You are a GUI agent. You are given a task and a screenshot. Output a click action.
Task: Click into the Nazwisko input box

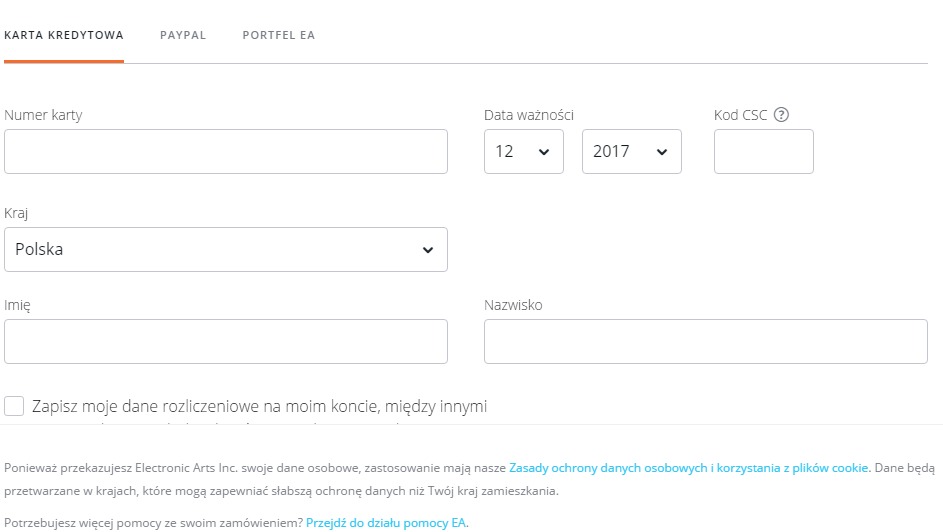pyautogui.click(x=705, y=342)
